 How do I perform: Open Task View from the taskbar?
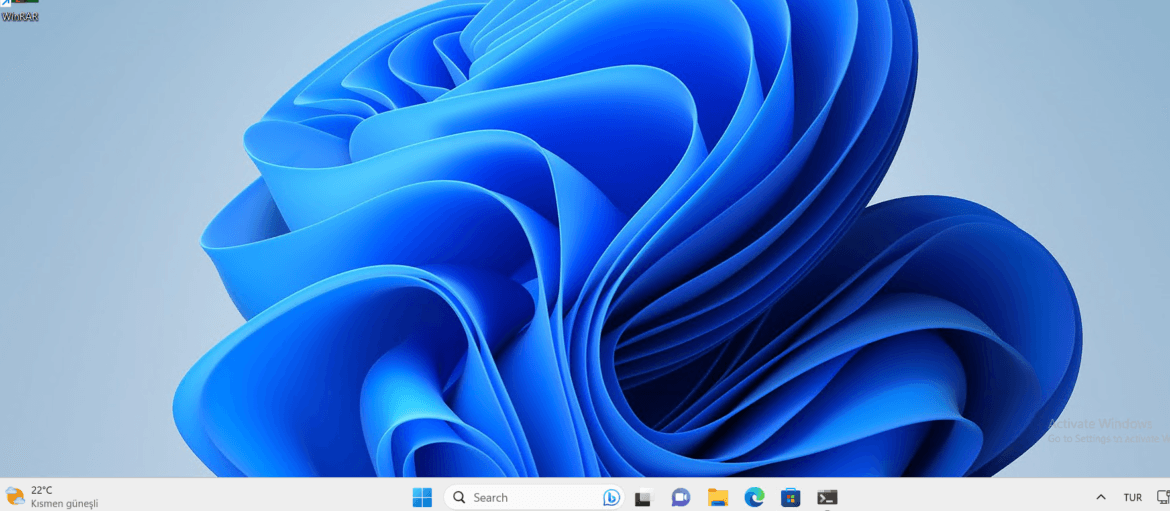coord(644,497)
